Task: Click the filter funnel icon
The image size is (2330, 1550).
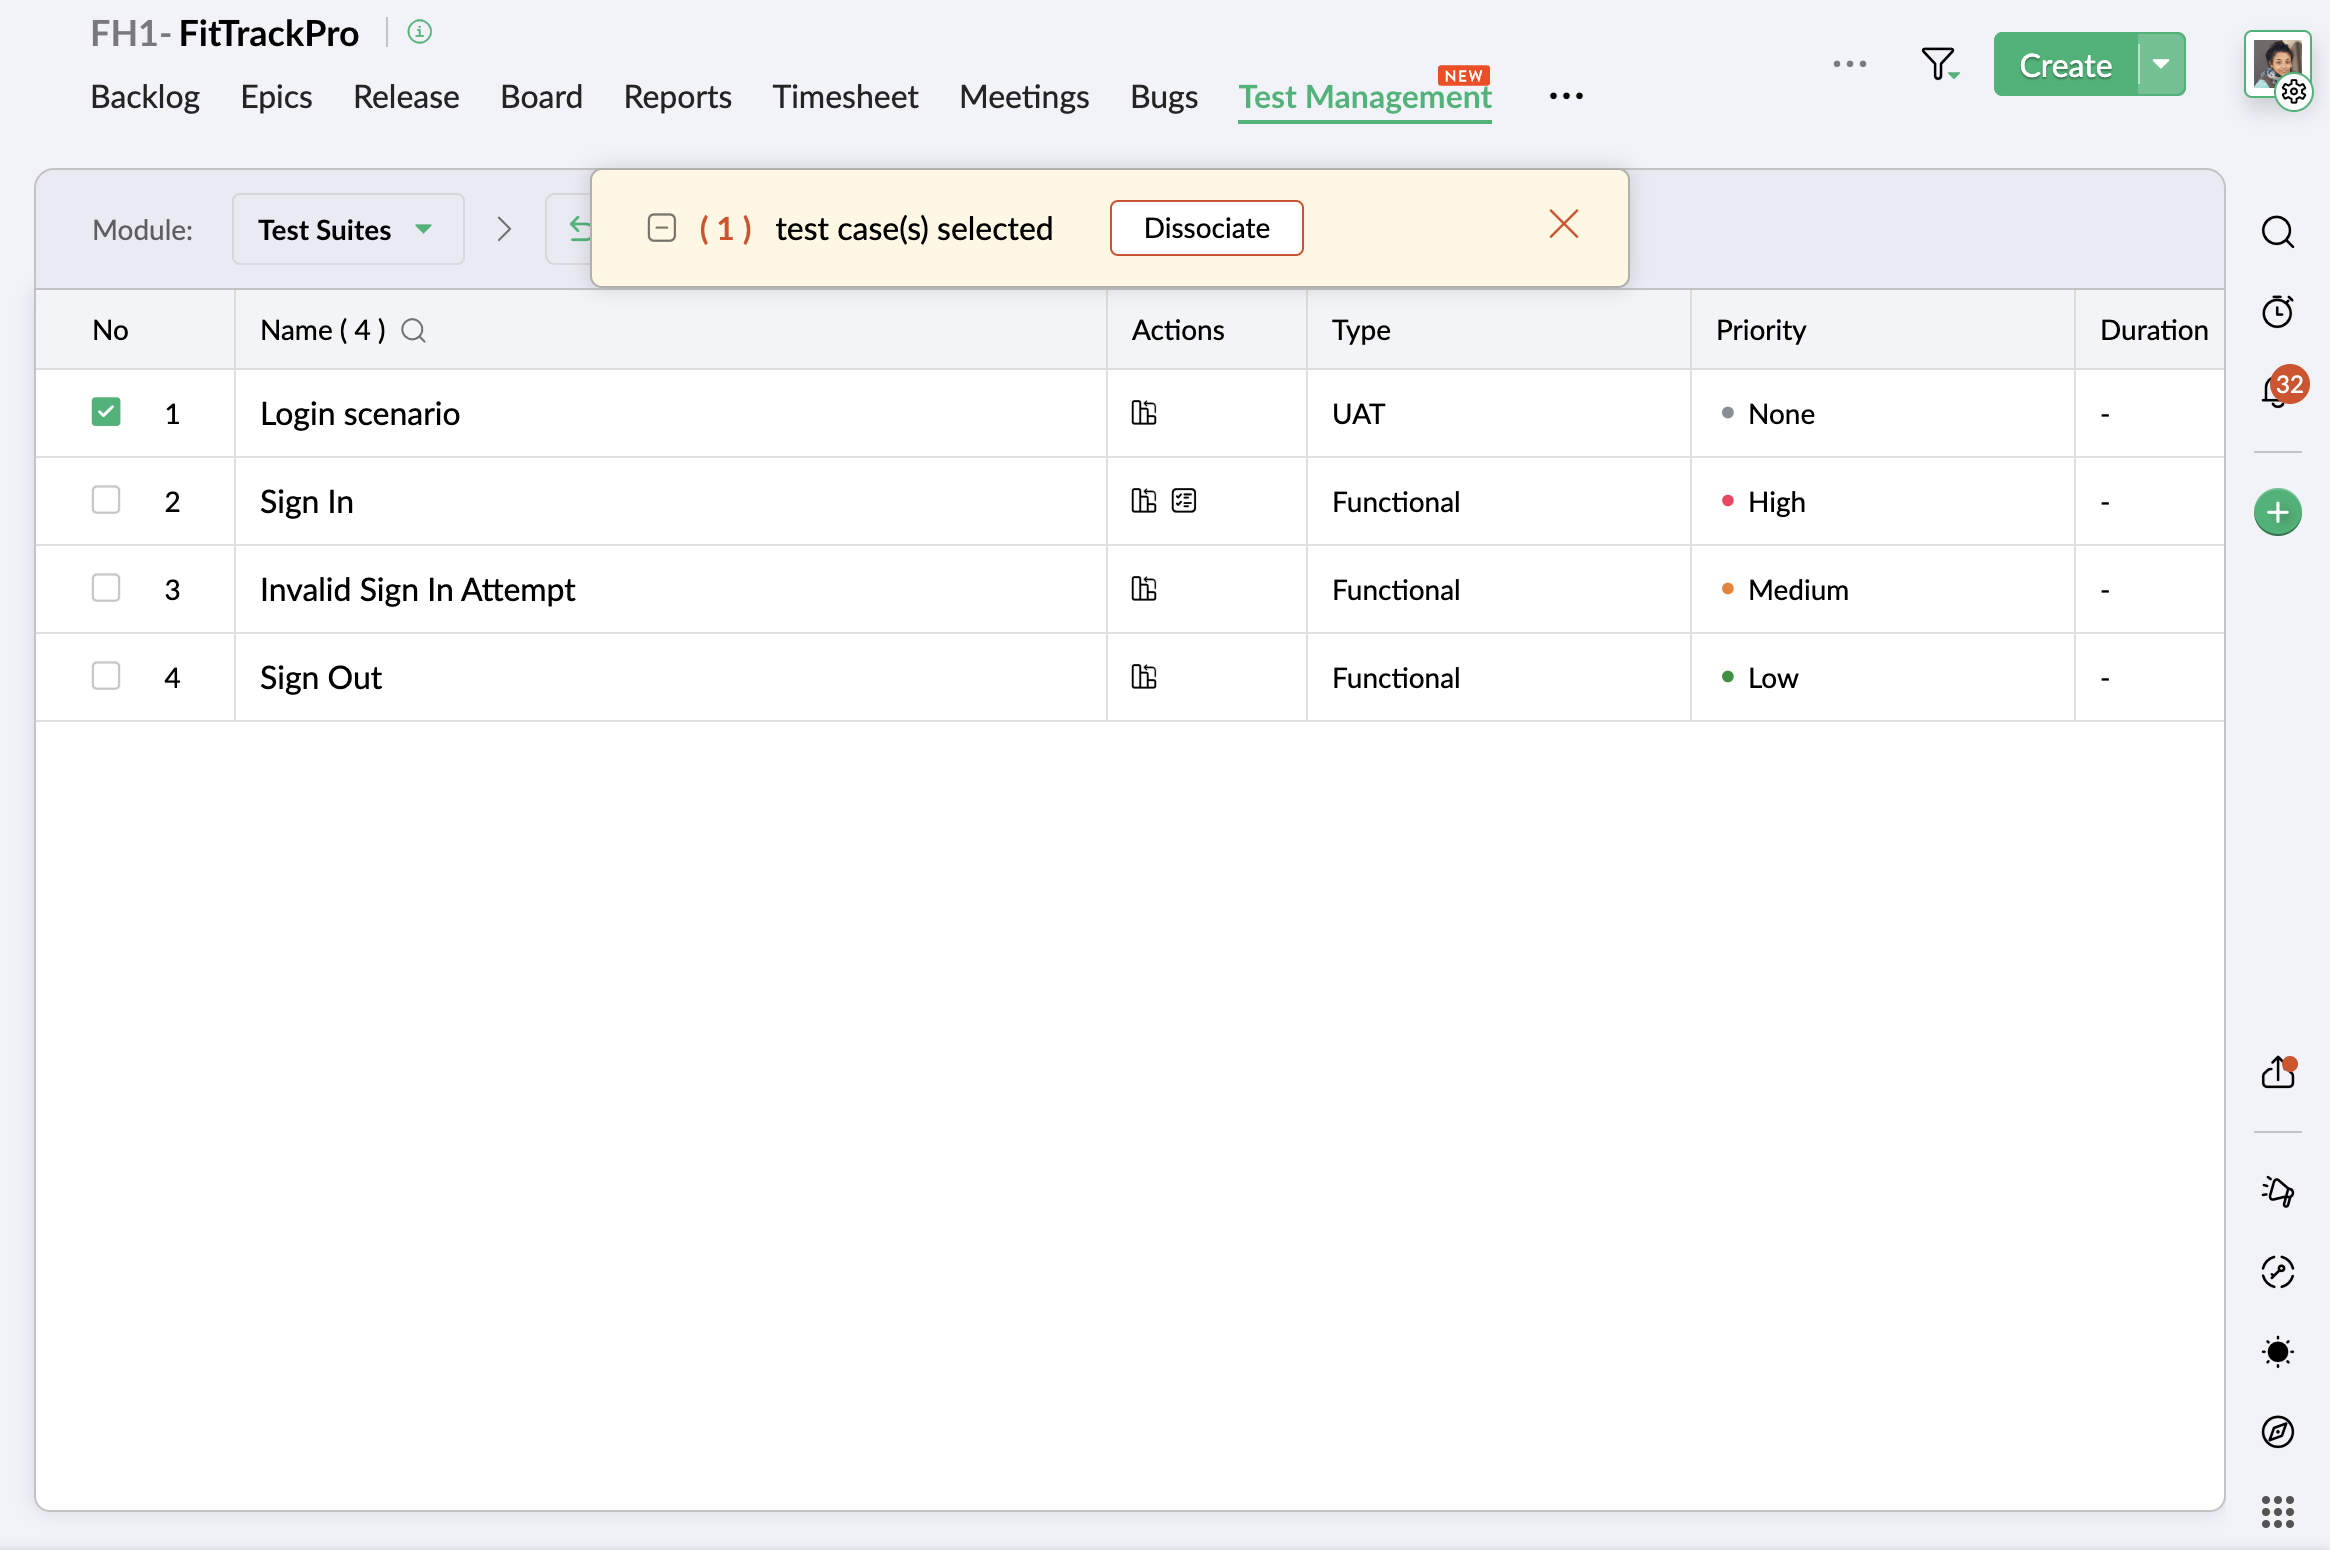Action: pos(1938,64)
